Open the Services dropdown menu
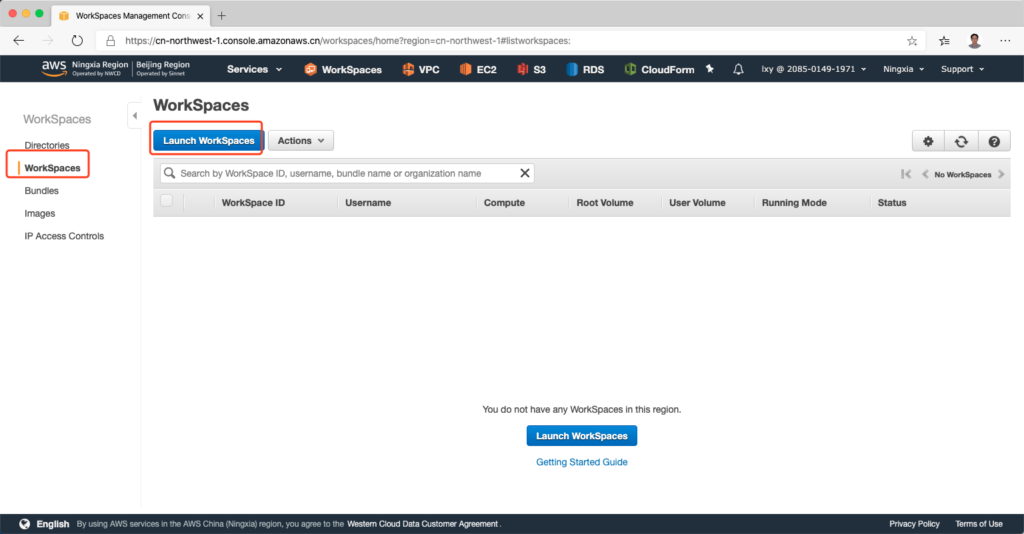 pos(254,69)
